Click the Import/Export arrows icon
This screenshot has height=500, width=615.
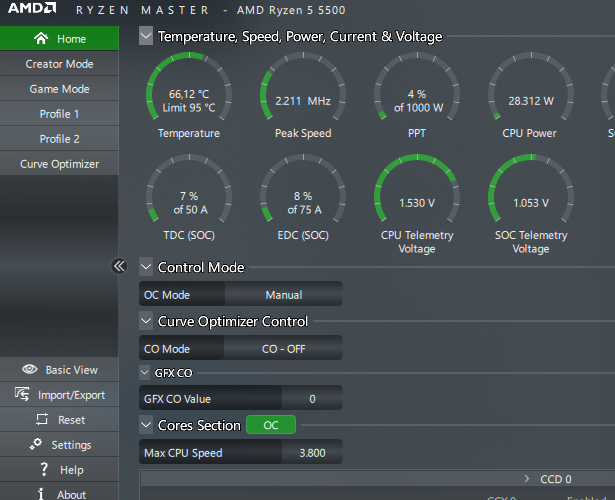click(x=22, y=394)
